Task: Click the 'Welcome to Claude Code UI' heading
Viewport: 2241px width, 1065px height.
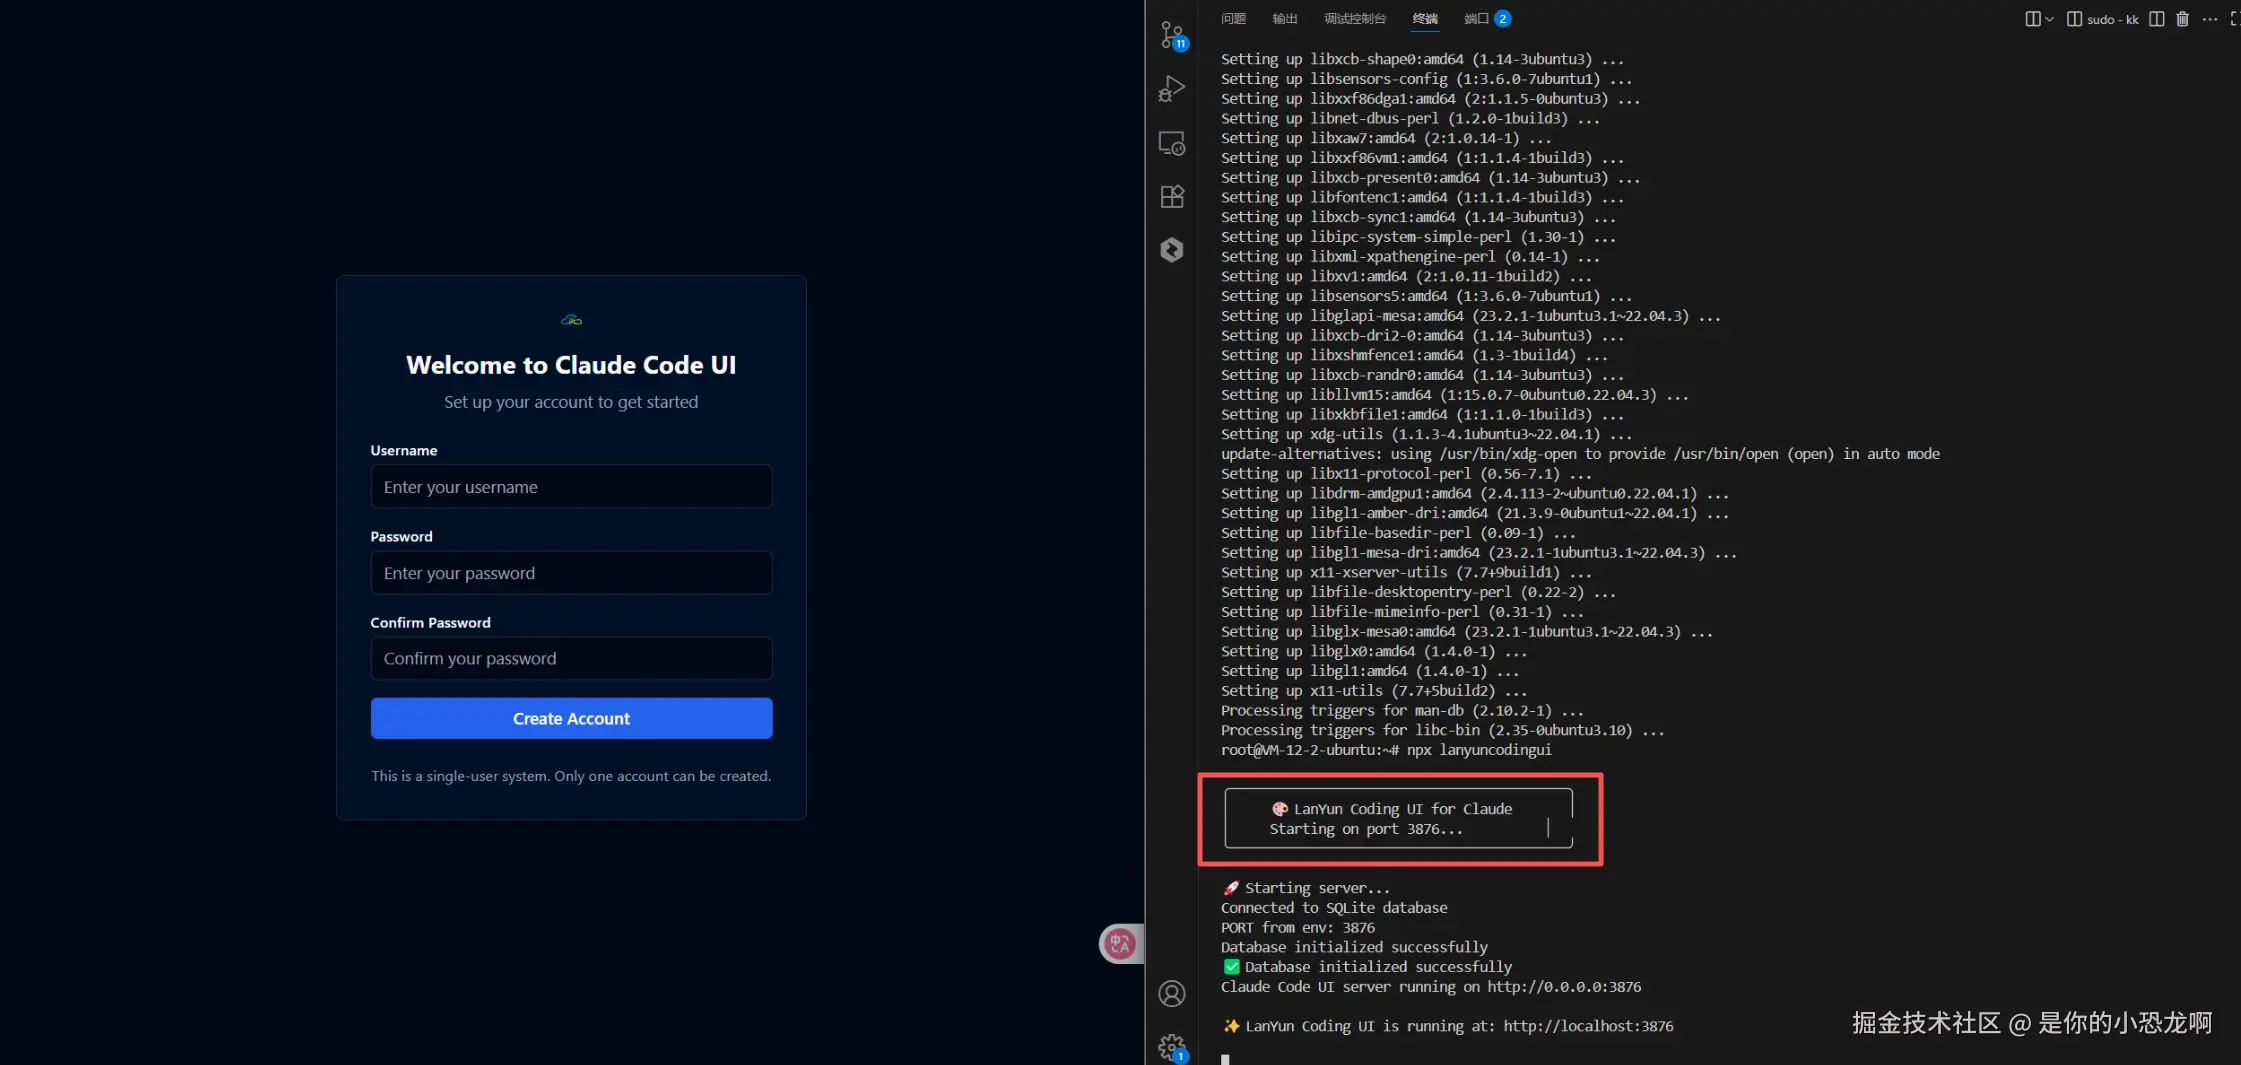Action: 571,365
